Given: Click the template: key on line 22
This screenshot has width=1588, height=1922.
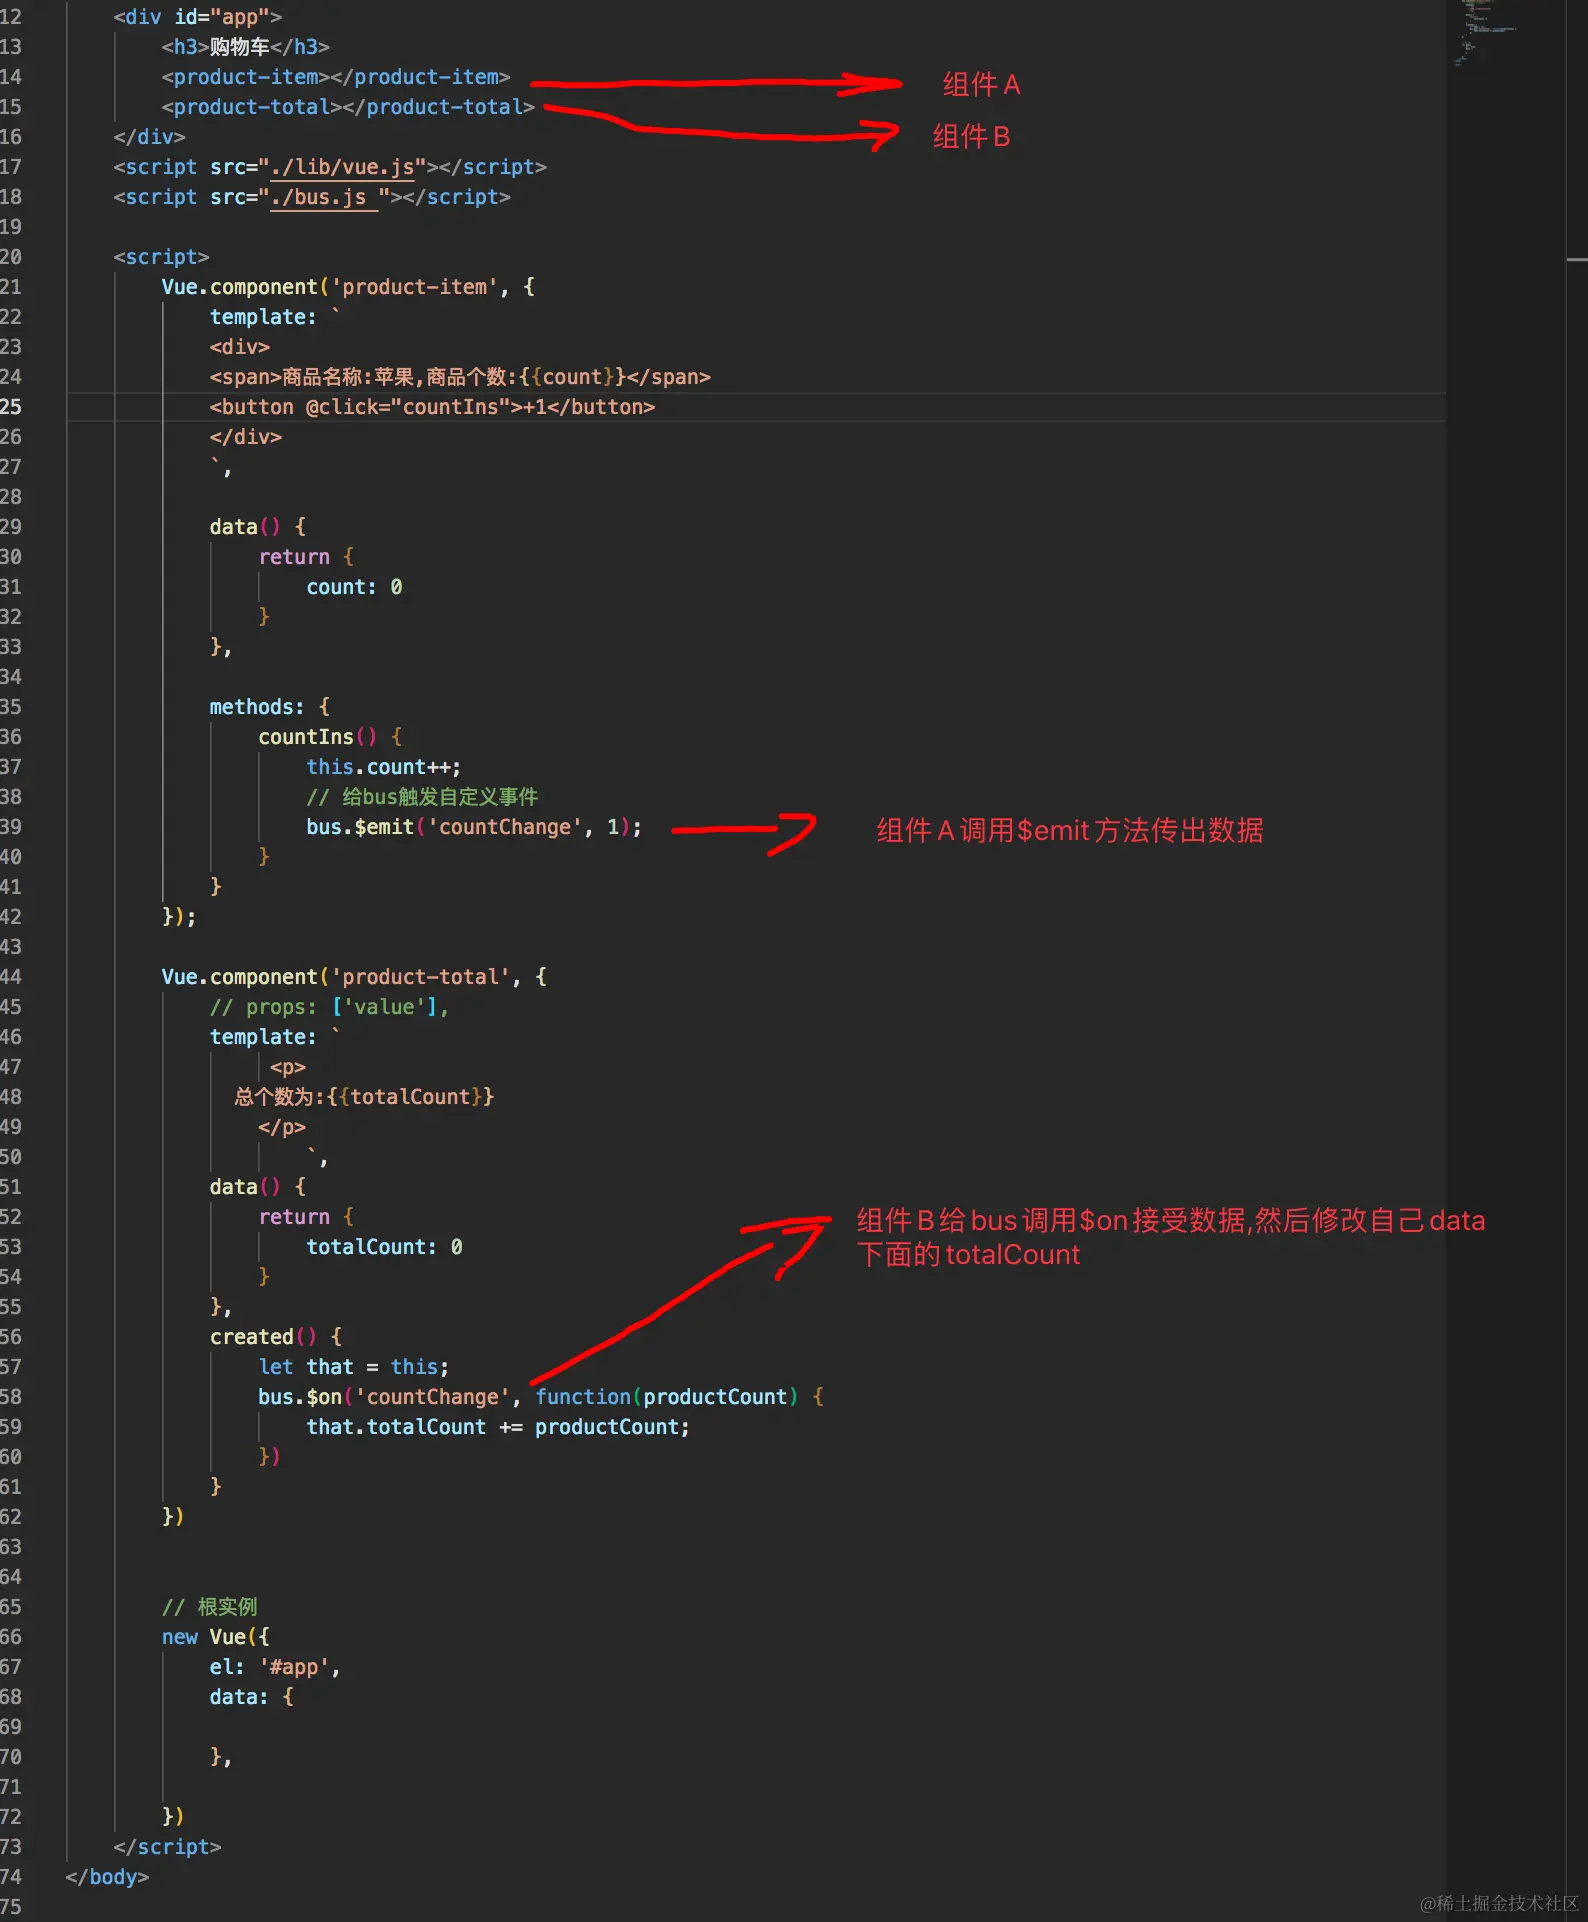Looking at the screenshot, I should 263,317.
